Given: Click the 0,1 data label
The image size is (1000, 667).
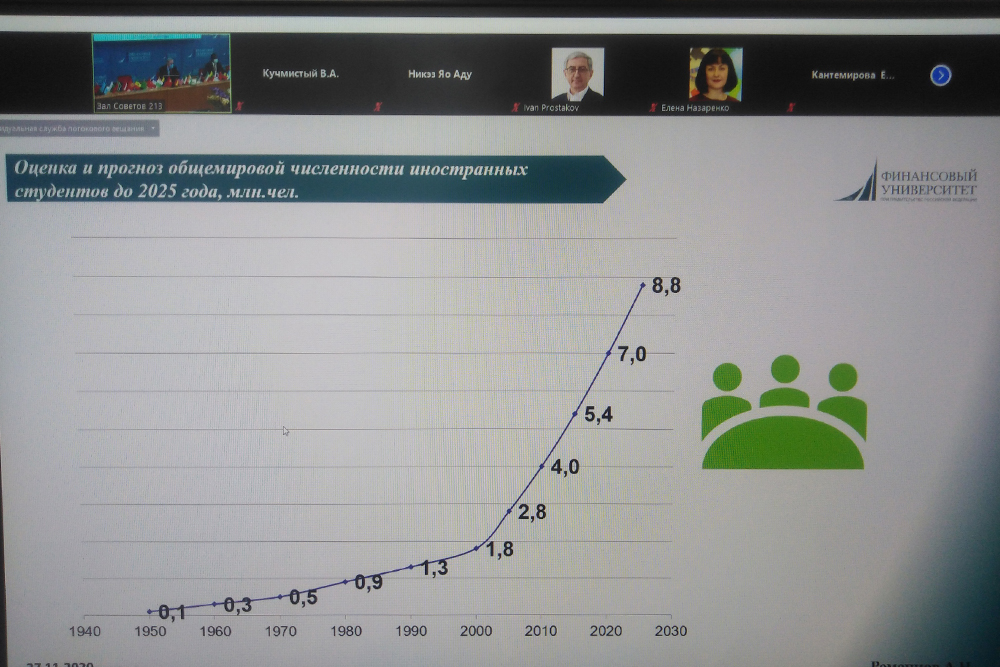Looking at the screenshot, I should tap(172, 613).
